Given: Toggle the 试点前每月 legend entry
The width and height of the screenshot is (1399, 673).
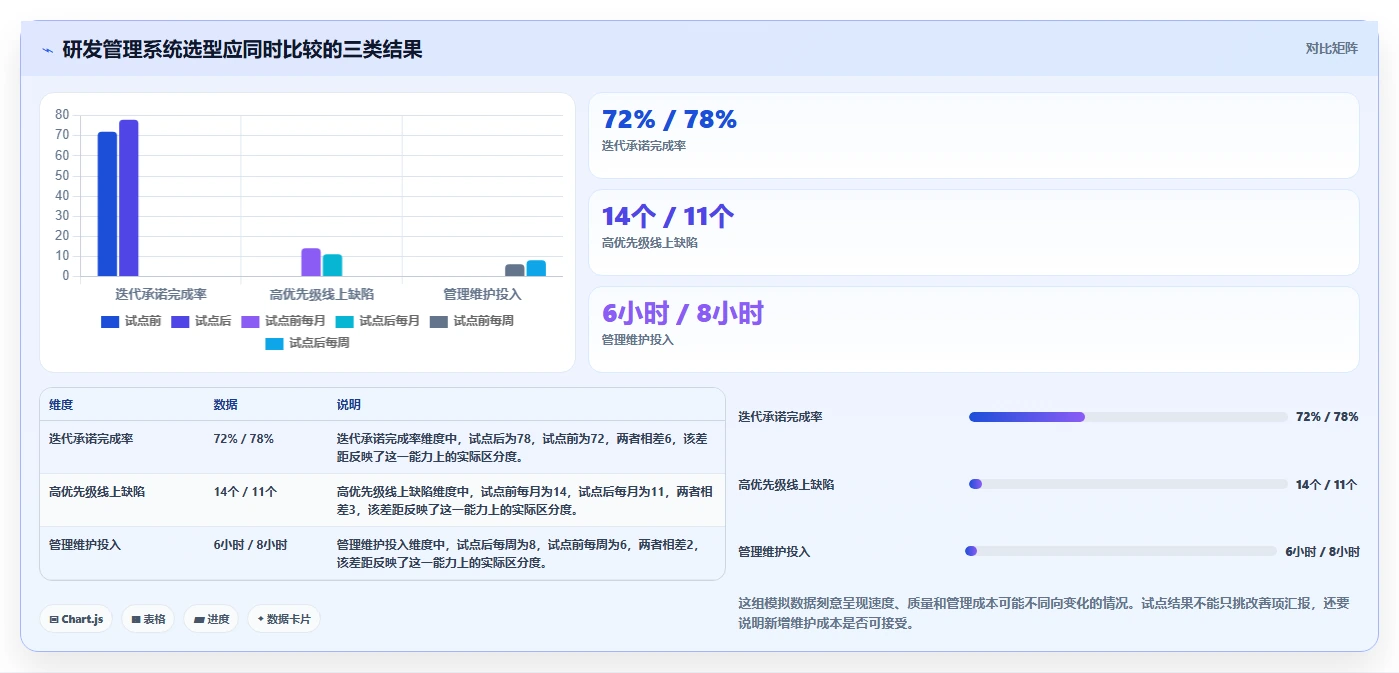Looking at the screenshot, I should 283,321.
